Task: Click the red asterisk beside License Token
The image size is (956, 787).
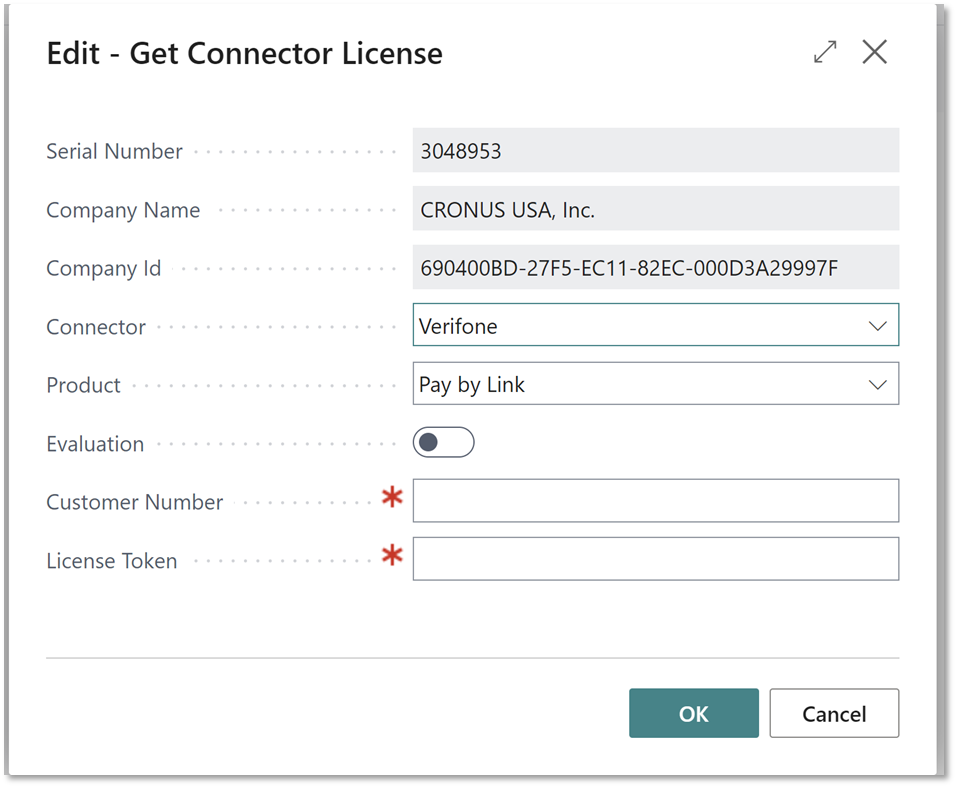Action: click(392, 555)
